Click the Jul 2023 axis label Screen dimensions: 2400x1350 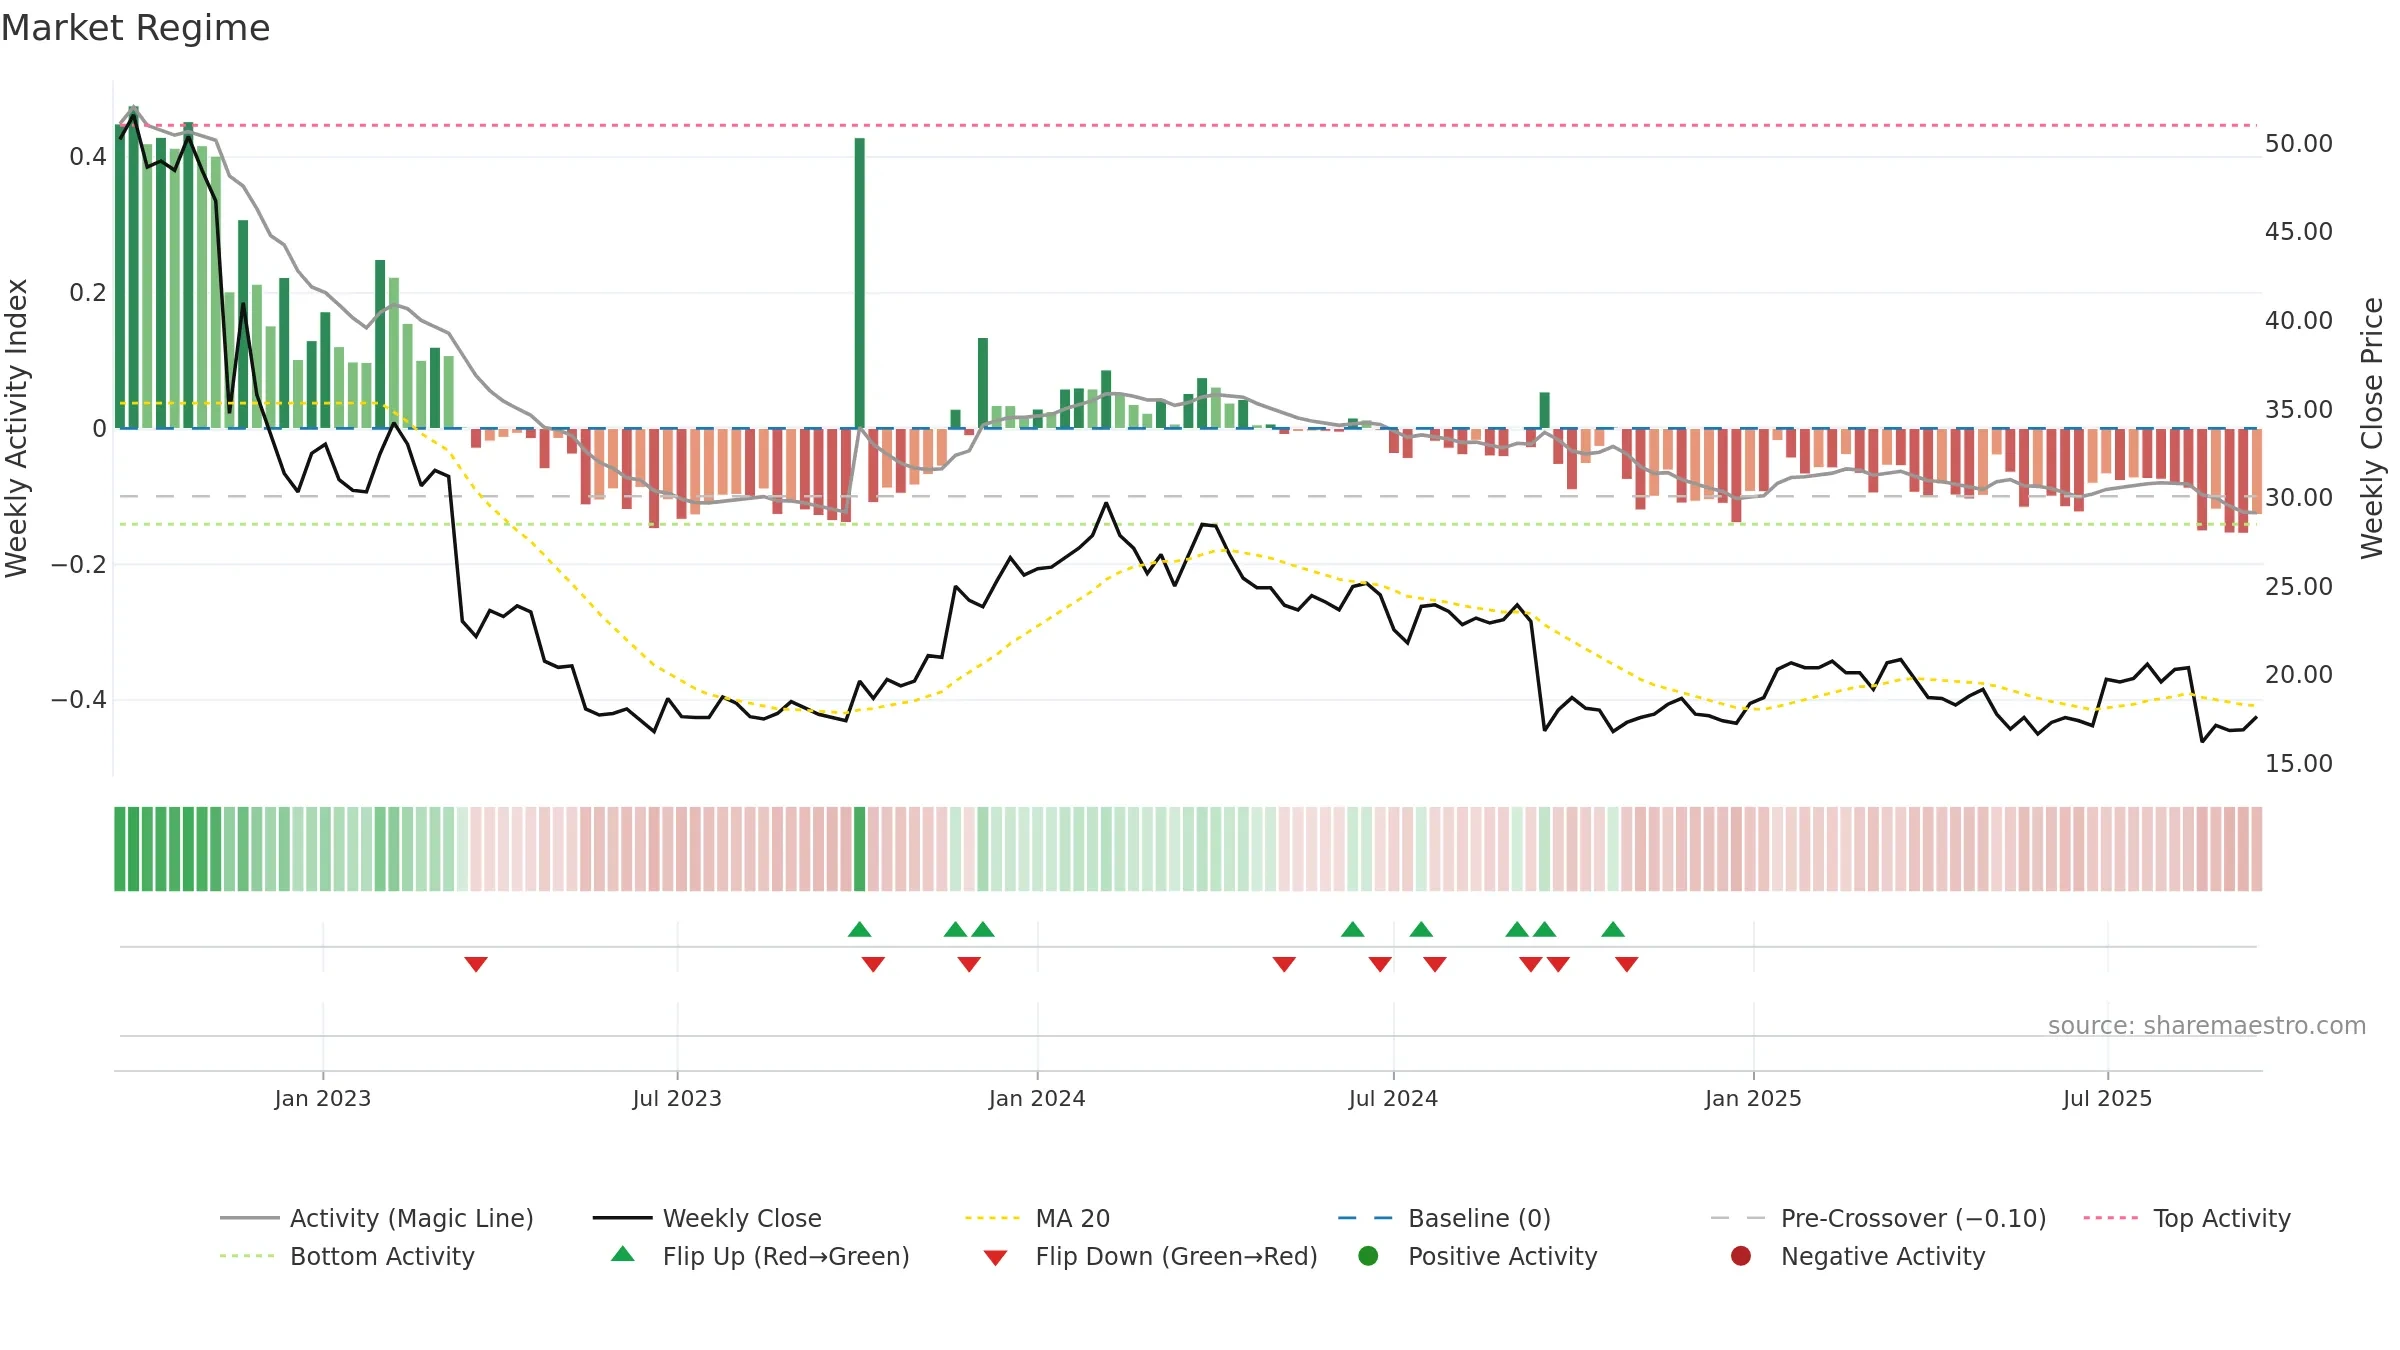(x=677, y=1098)
